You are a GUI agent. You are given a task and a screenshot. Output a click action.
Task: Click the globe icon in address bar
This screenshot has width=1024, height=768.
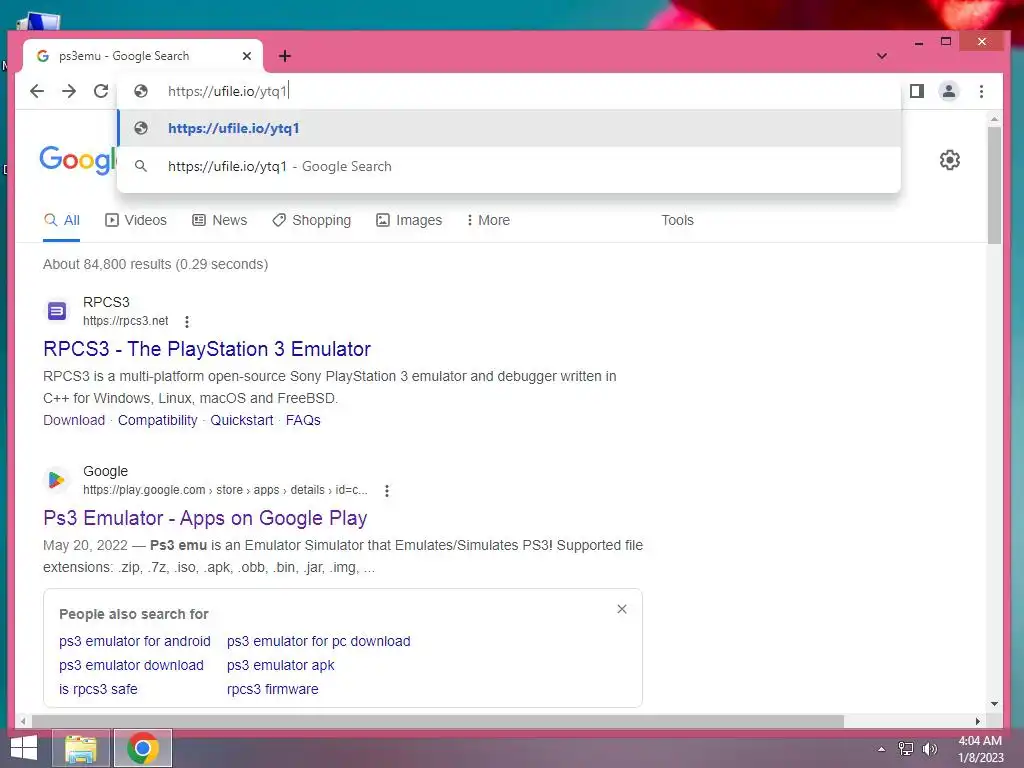[141, 91]
